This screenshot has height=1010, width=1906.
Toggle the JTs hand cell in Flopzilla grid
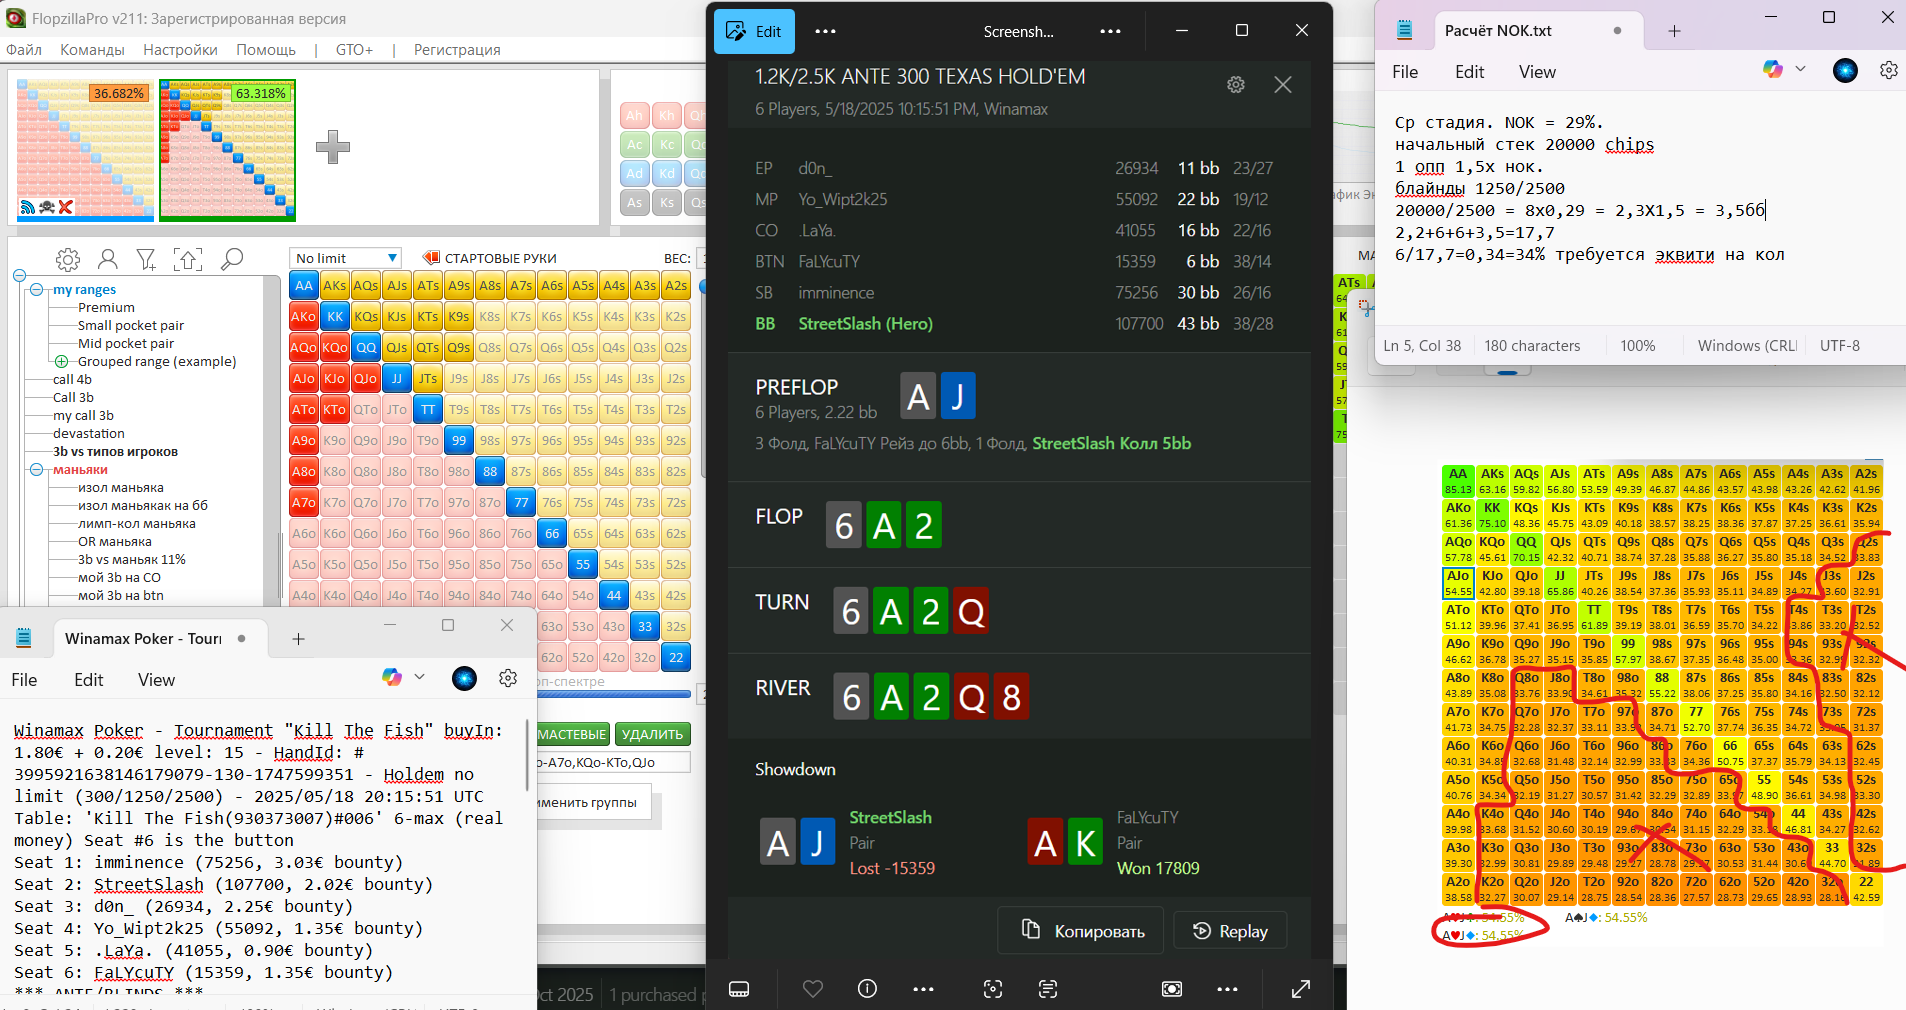pyautogui.click(x=428, y=378)
